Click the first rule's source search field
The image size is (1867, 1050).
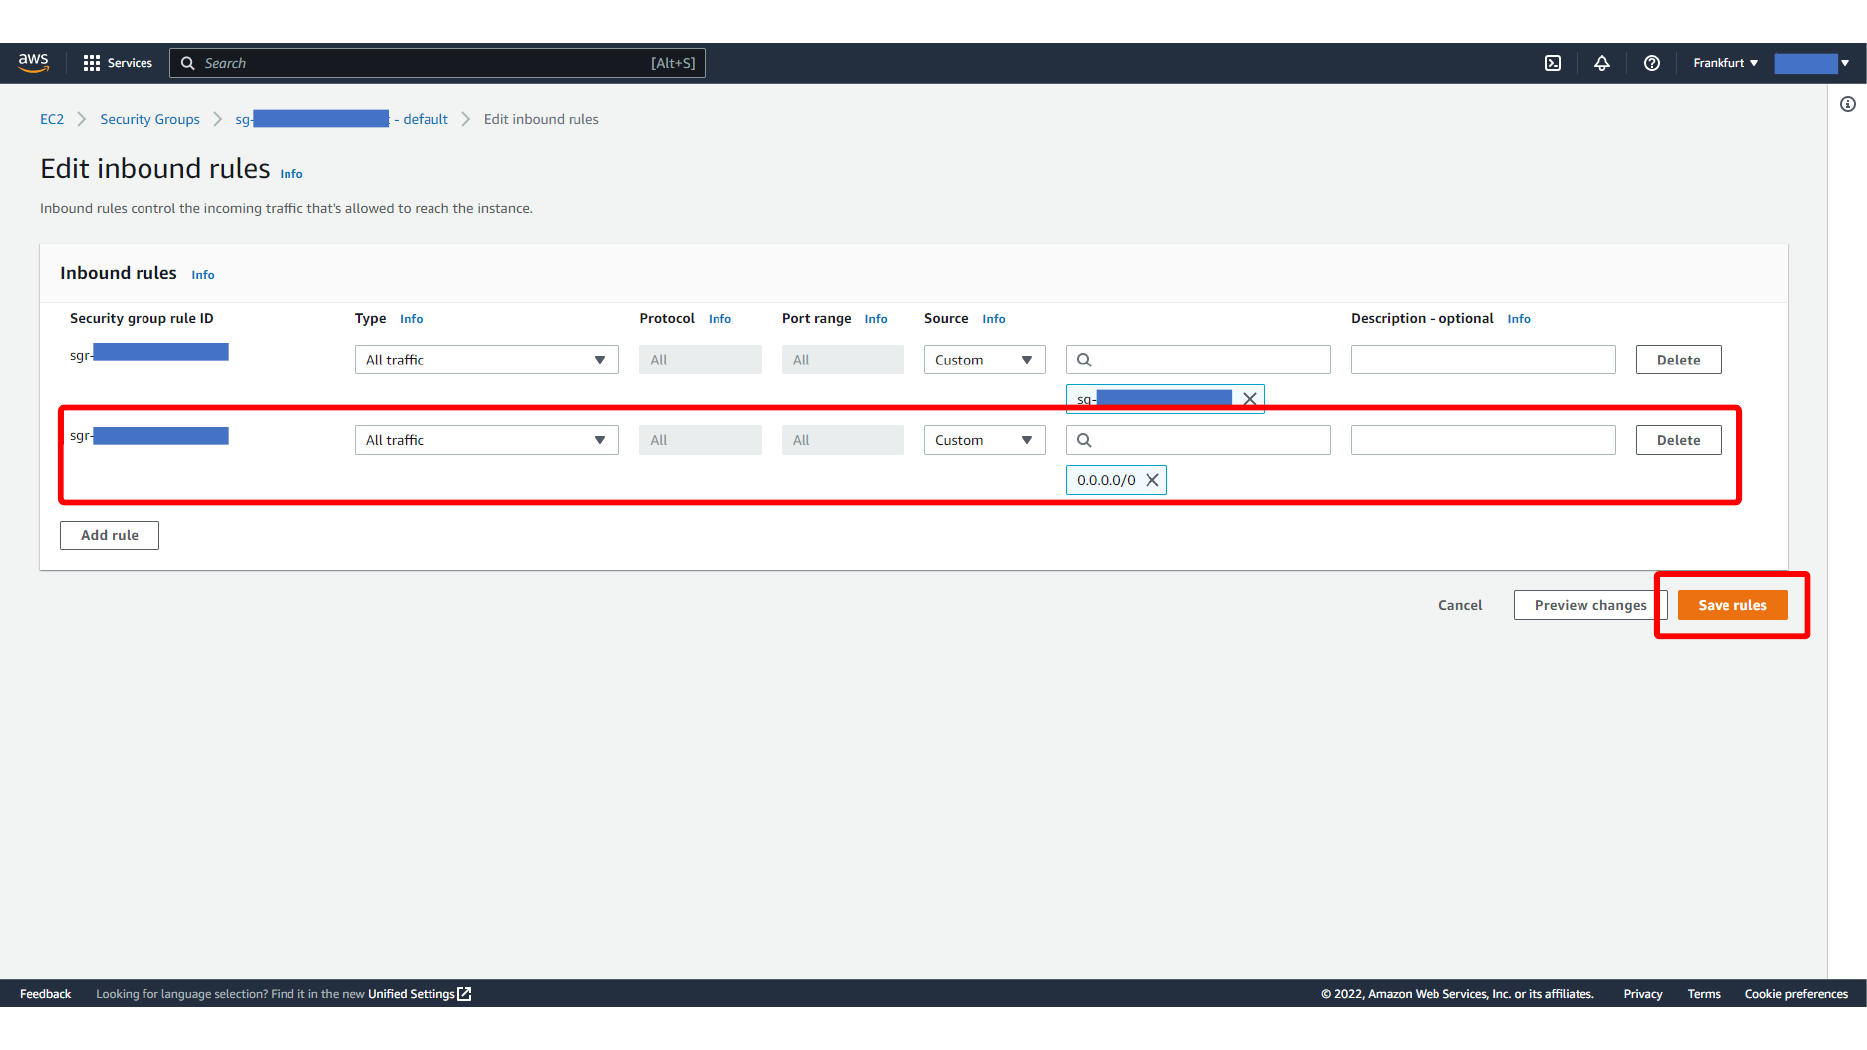pyautogui.click(x=1198, y=360)
